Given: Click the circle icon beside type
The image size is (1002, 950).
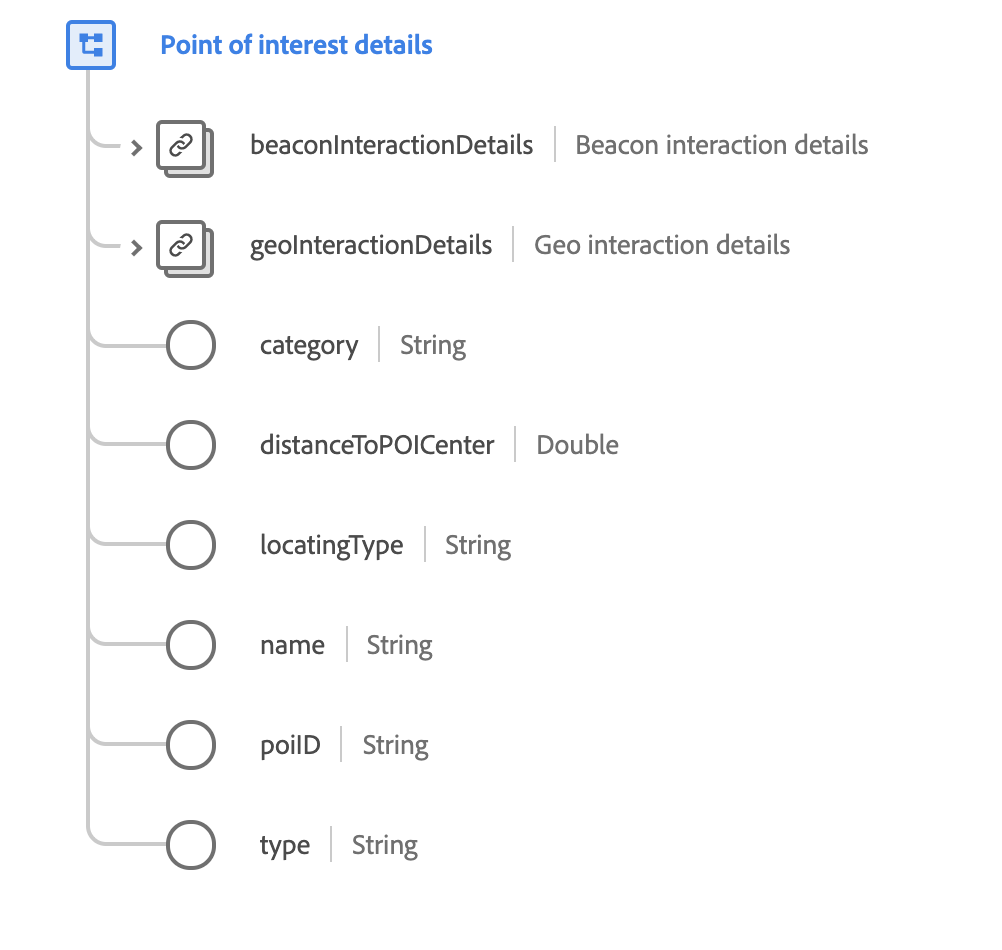Looking at the screenshot, I should (x=190, y=846).
